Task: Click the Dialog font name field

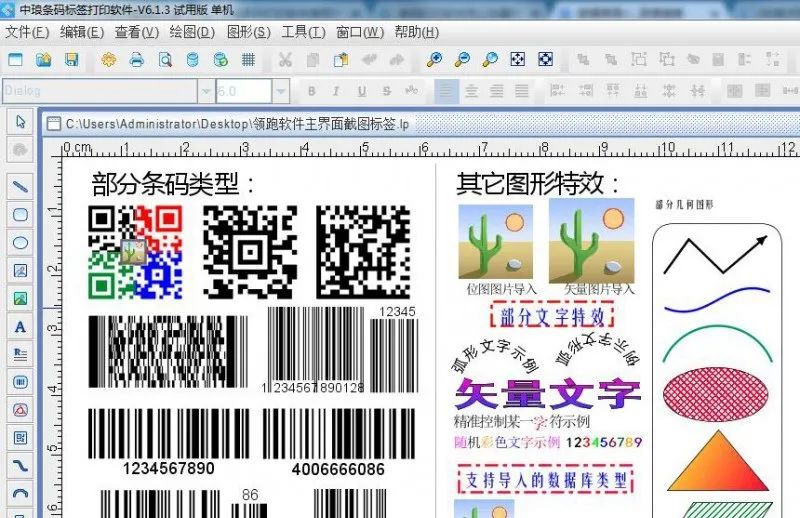Action: point(99,91)
